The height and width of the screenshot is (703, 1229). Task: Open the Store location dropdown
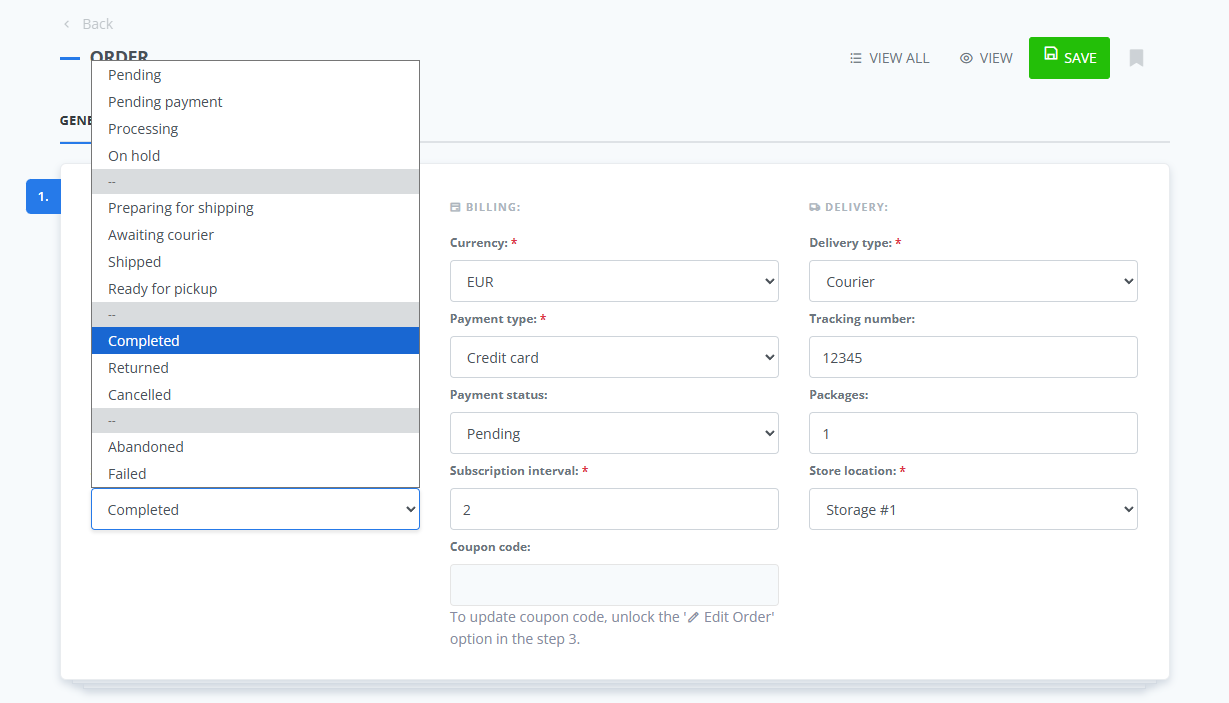(x=972, y=509)
